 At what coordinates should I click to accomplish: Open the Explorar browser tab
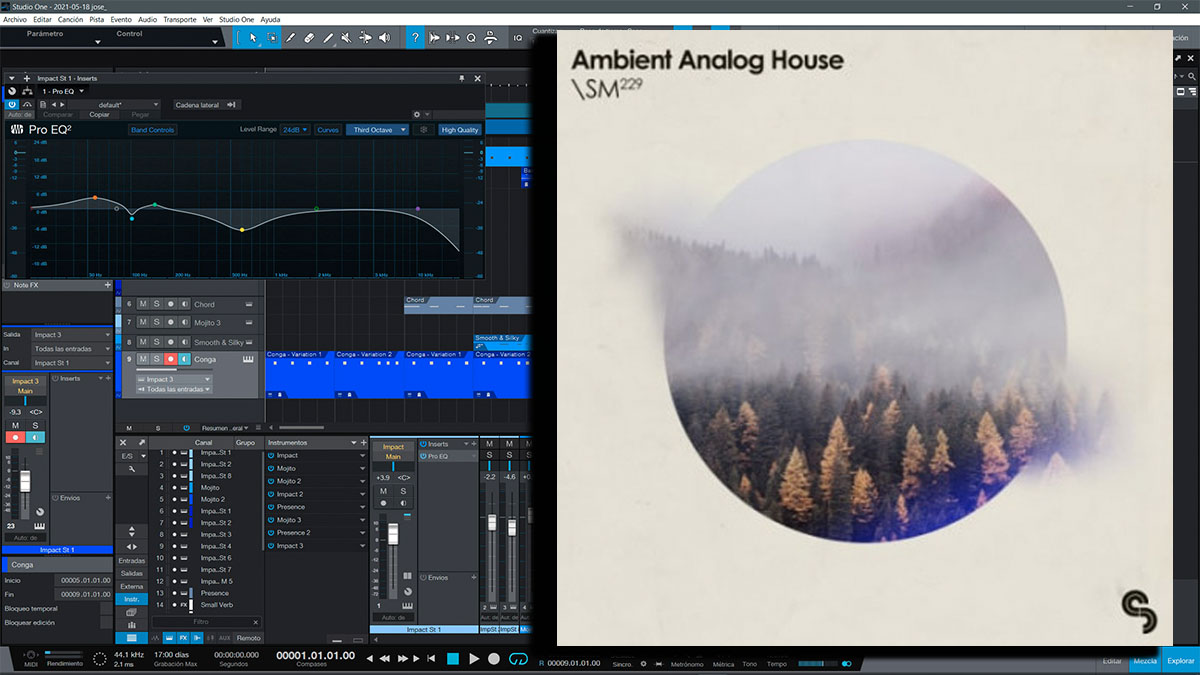point(1180,661)
